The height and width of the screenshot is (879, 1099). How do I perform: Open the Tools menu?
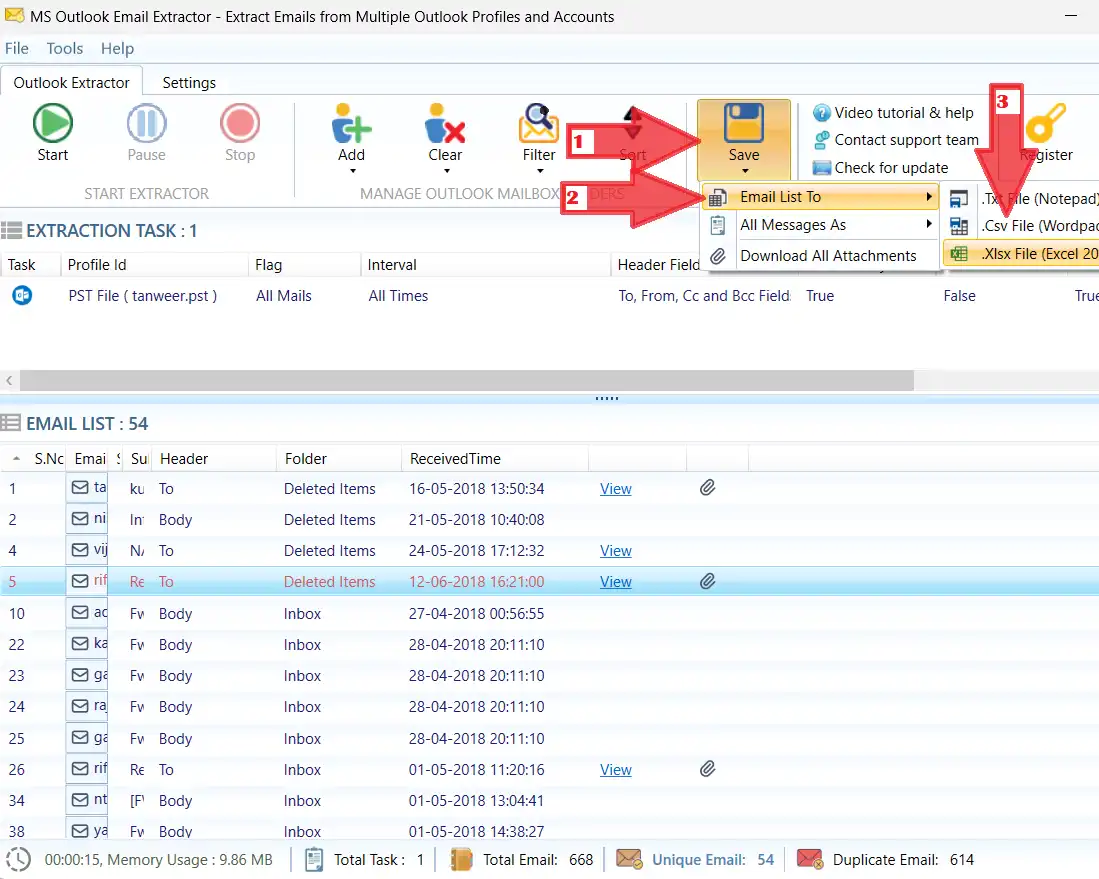point(64,48)
